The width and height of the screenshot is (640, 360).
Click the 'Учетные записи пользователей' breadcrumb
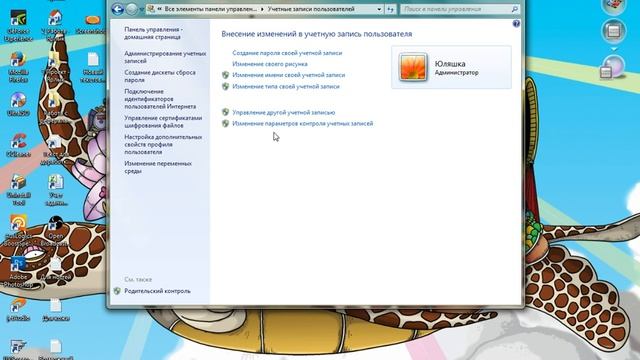coord(311,9)
